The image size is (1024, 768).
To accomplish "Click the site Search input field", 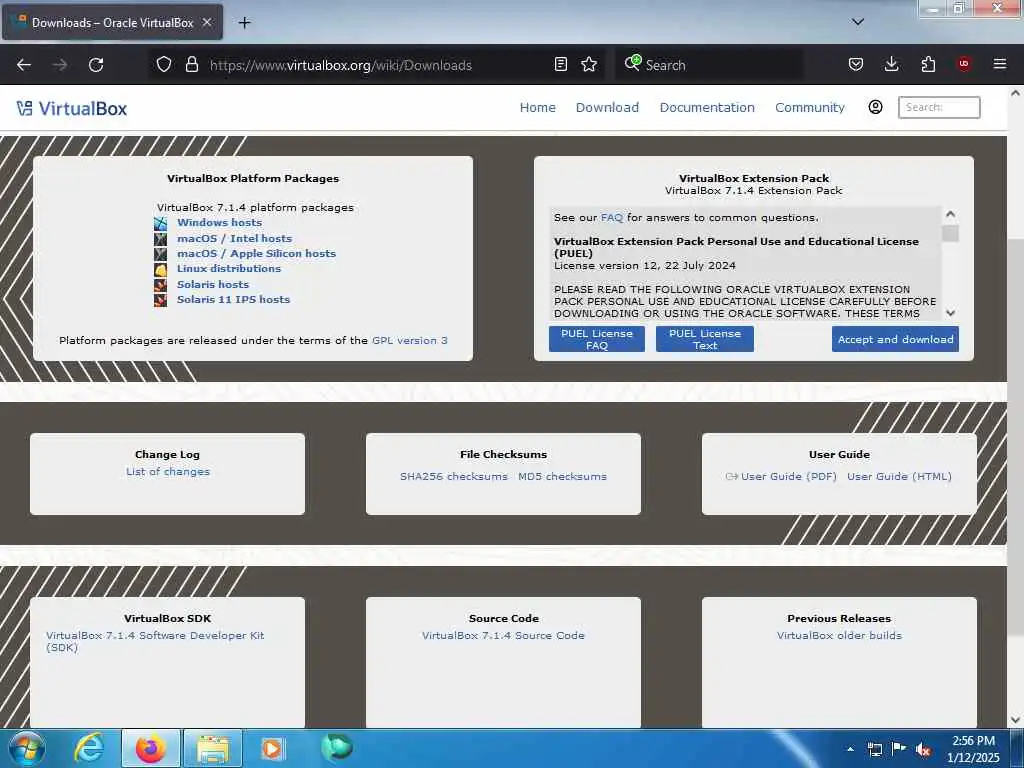I will pos(939,107).
